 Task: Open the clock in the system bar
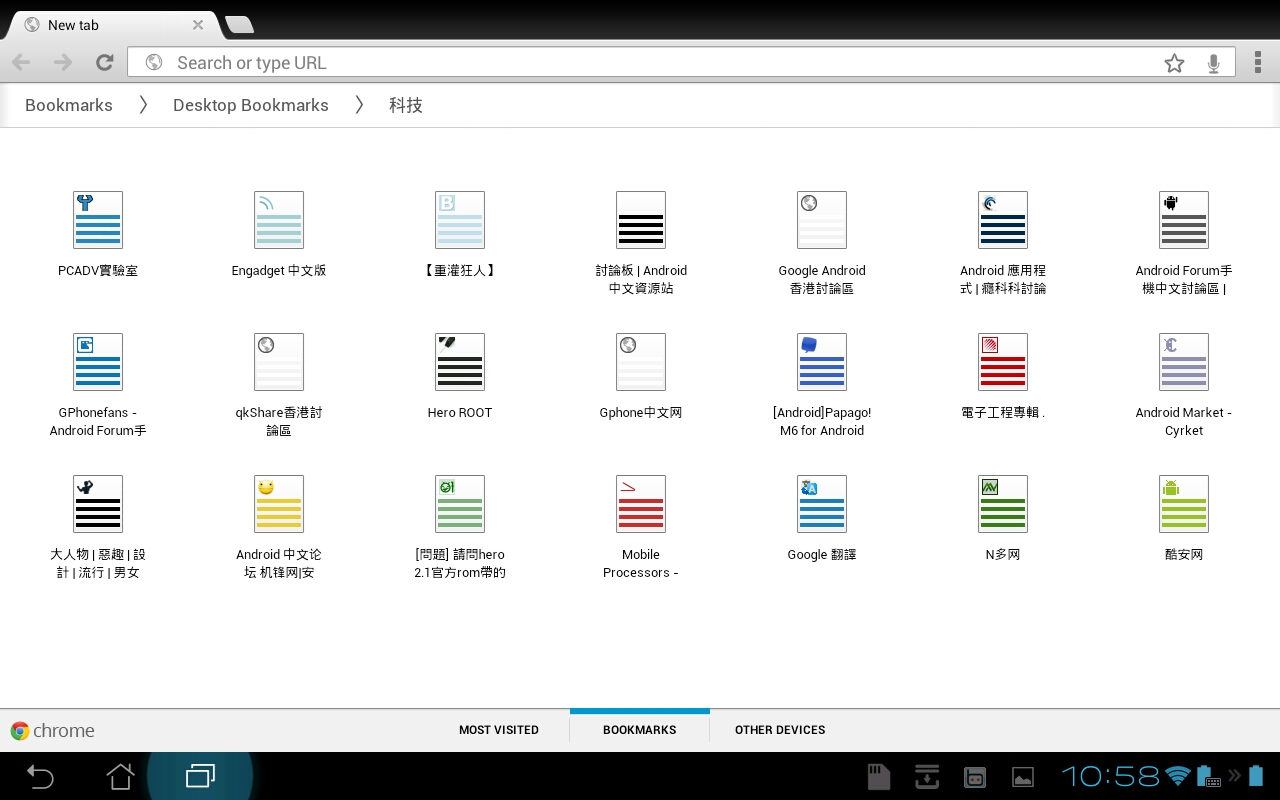[x=1110, y=776]
